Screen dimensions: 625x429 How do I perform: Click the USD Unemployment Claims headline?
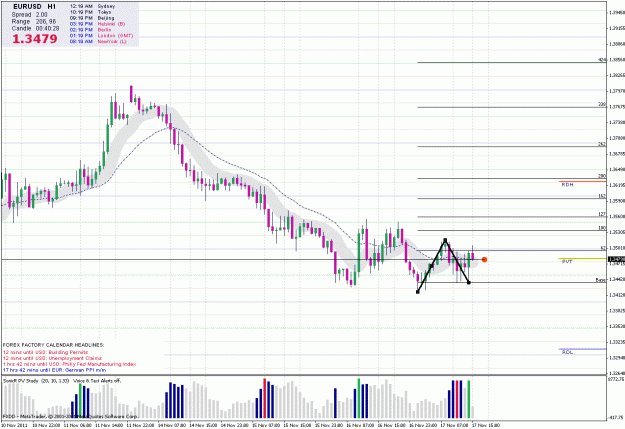(52, 358)
